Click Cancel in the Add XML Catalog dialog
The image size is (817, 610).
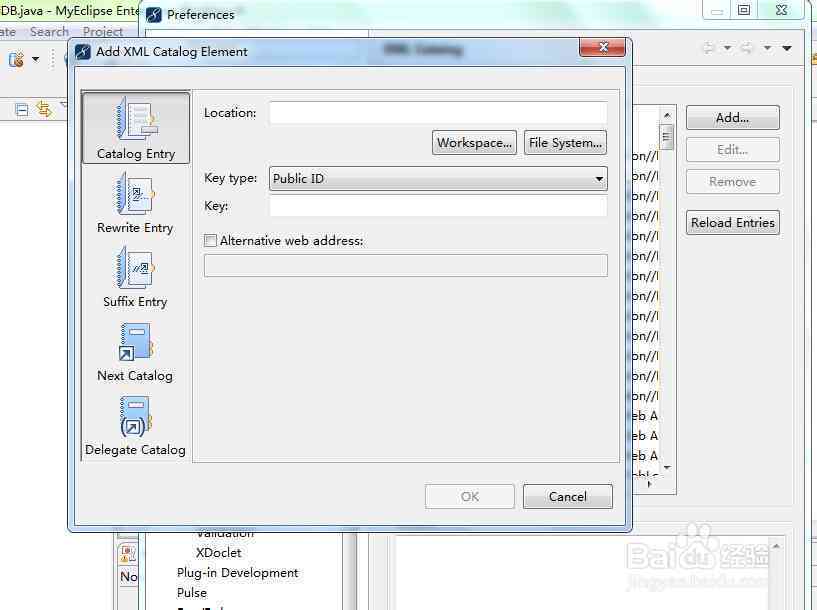pos(568,496)
